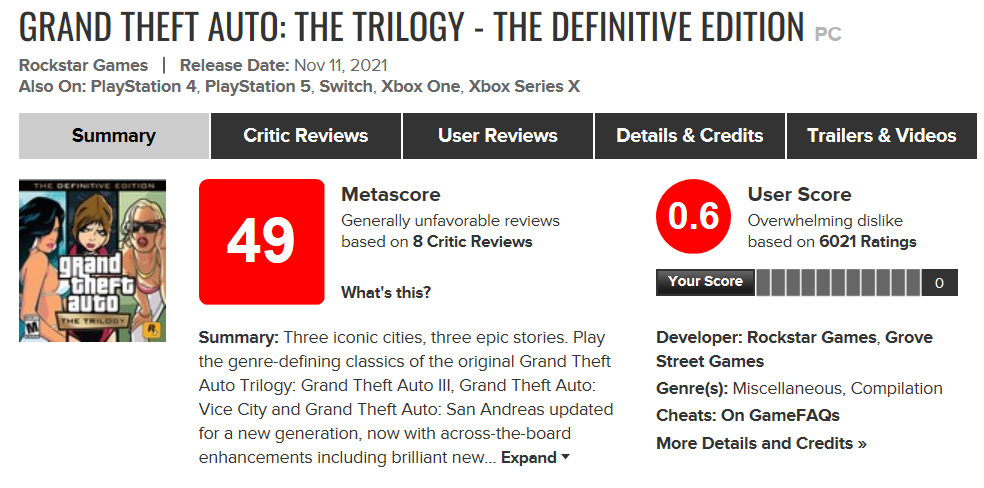Open the GTA Trilogy cover art thumbnail
Viewport: 984px width, 488px height.
pyautogui.click(x=92, y=261)
